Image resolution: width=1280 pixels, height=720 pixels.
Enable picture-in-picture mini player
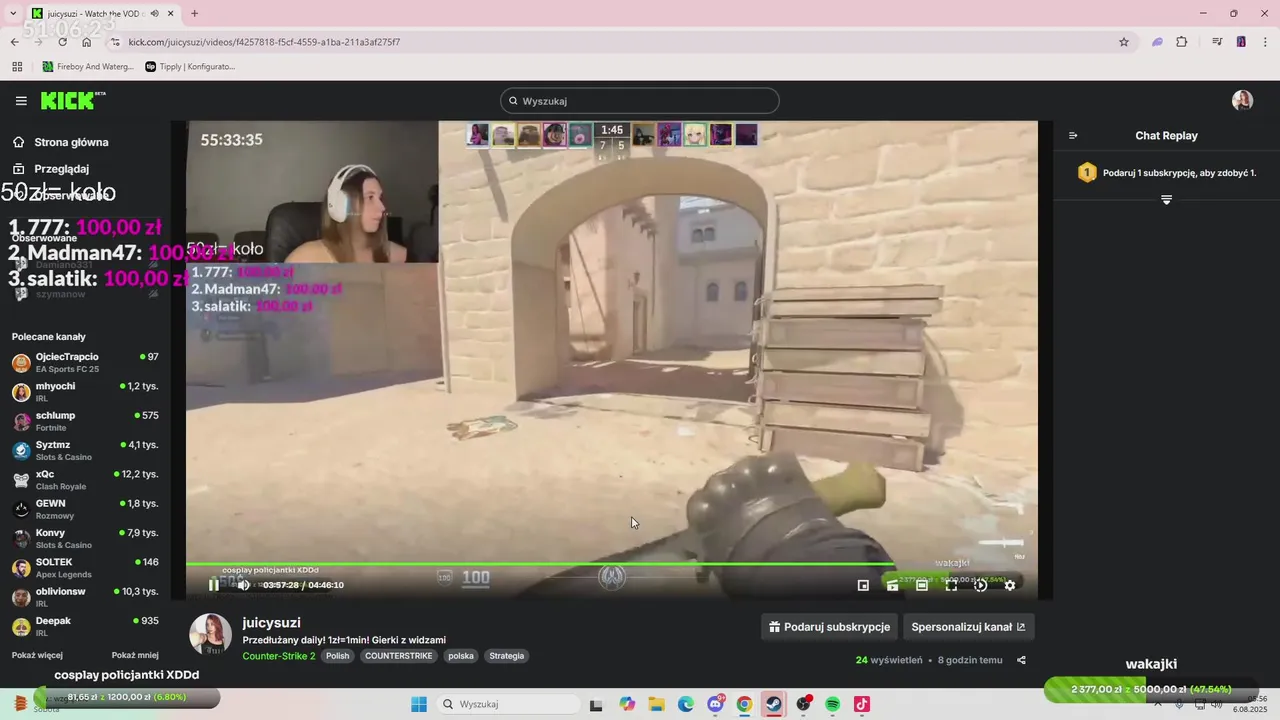coord(863,585)
